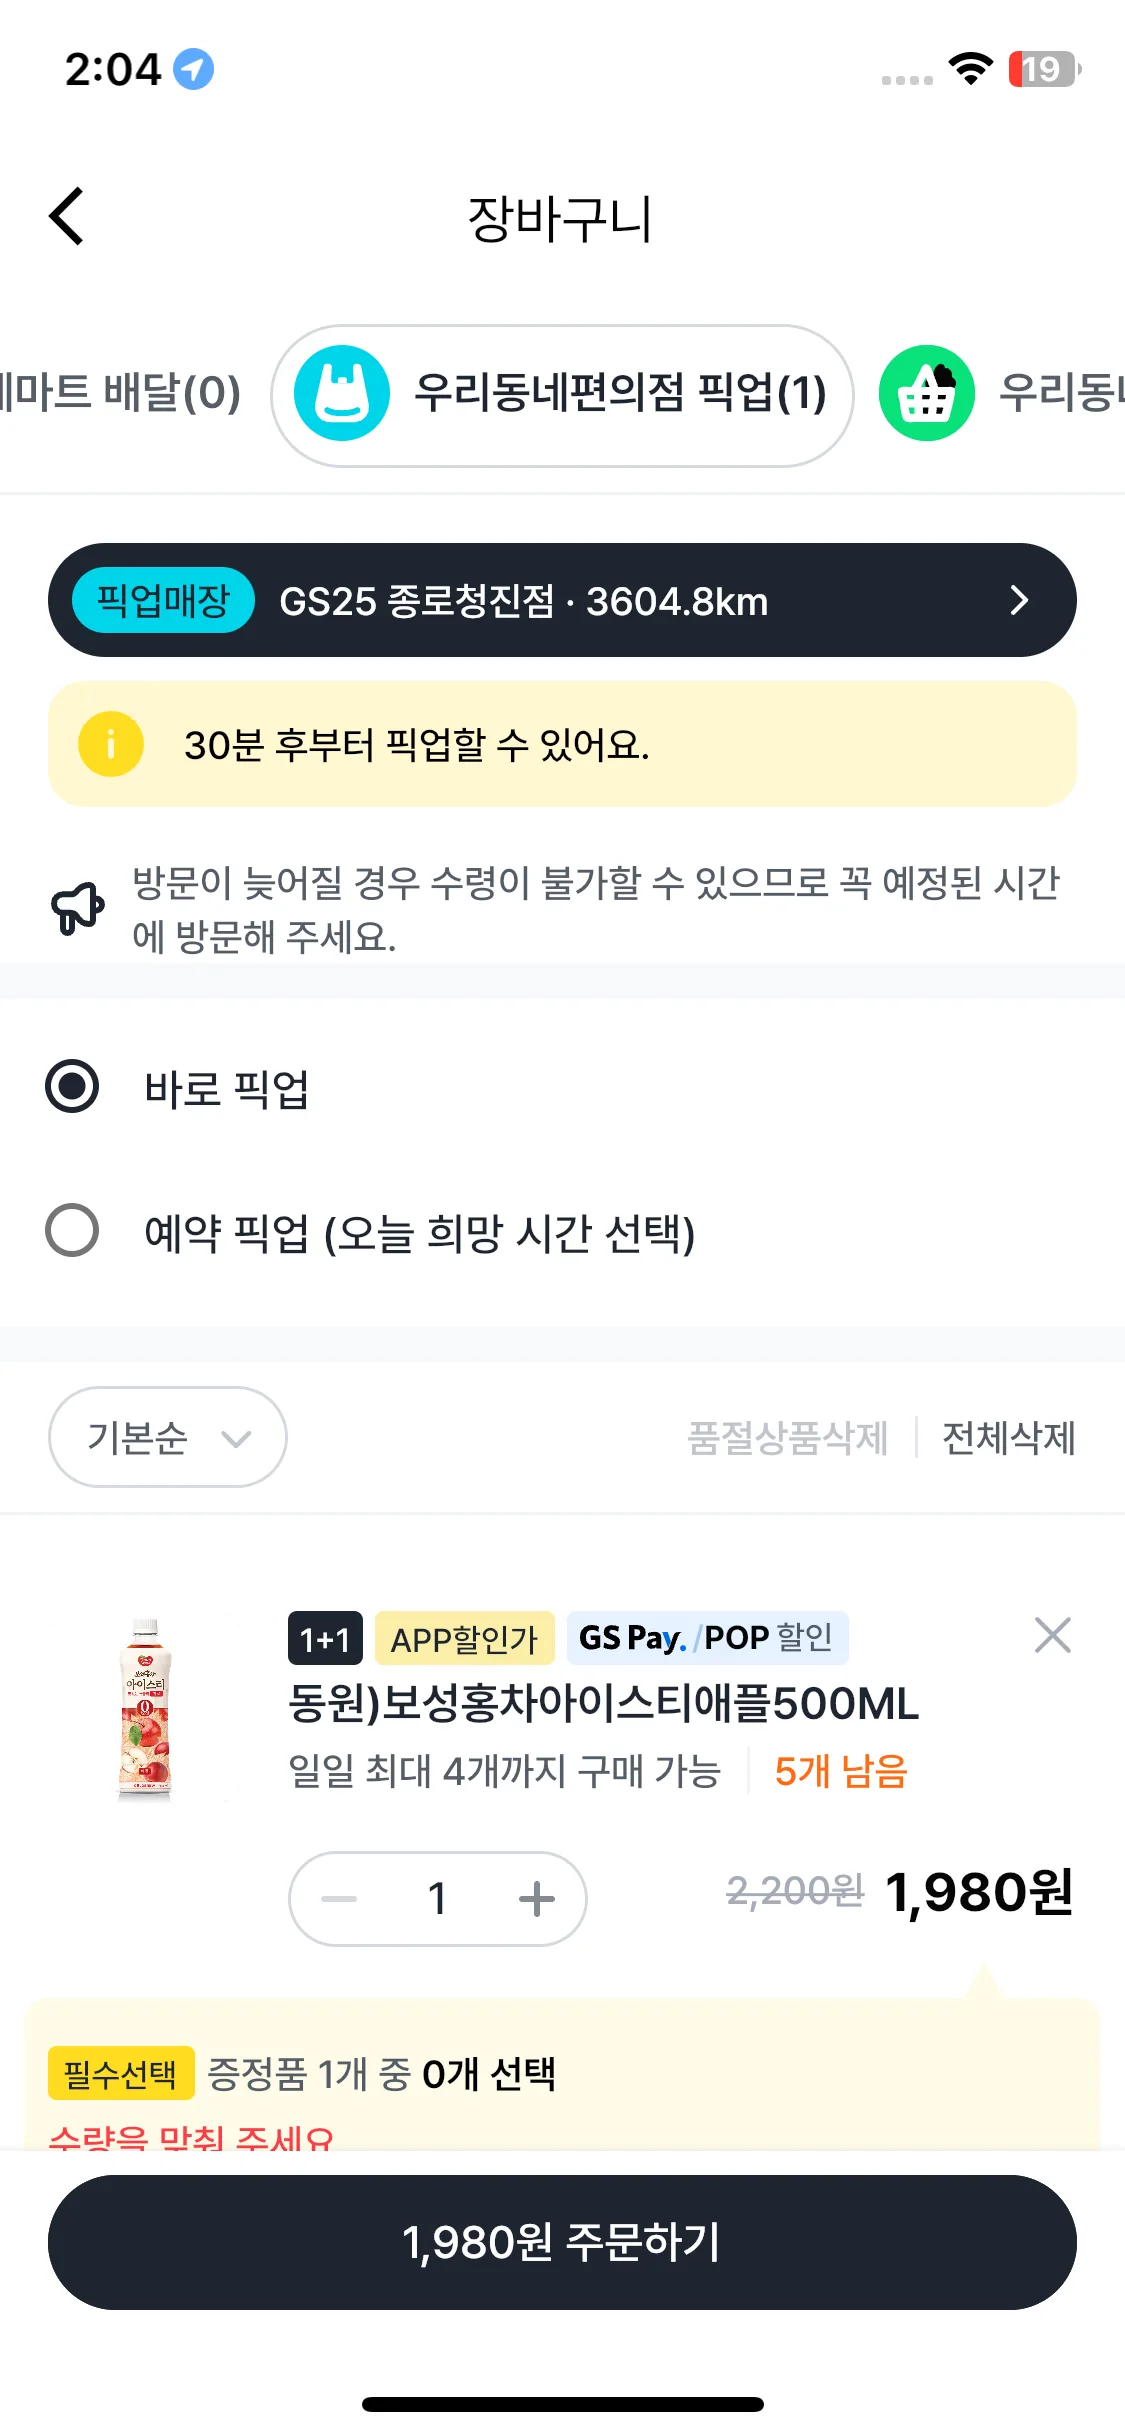Tap 전체삭제 to clear the cart
The width and height of the screenshot is (1125, 2436).
coord(1008,1438)
